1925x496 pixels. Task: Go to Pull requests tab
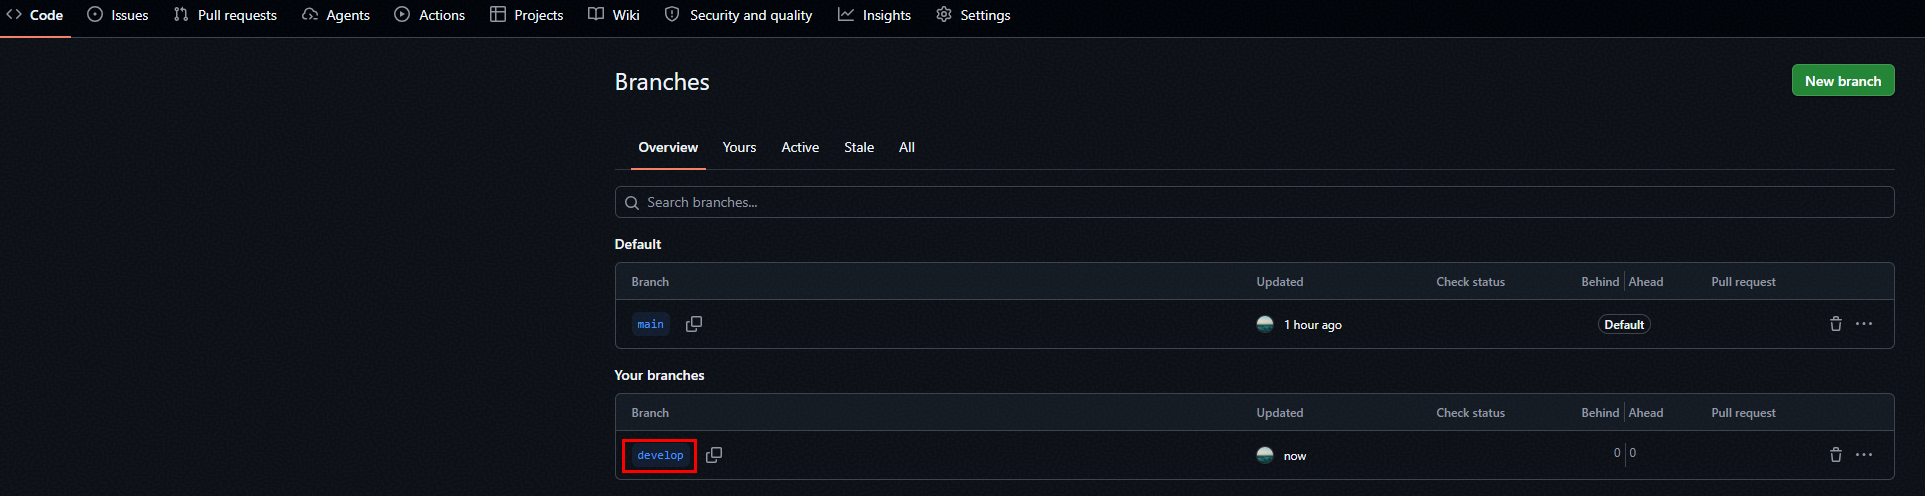click(225, 15)
